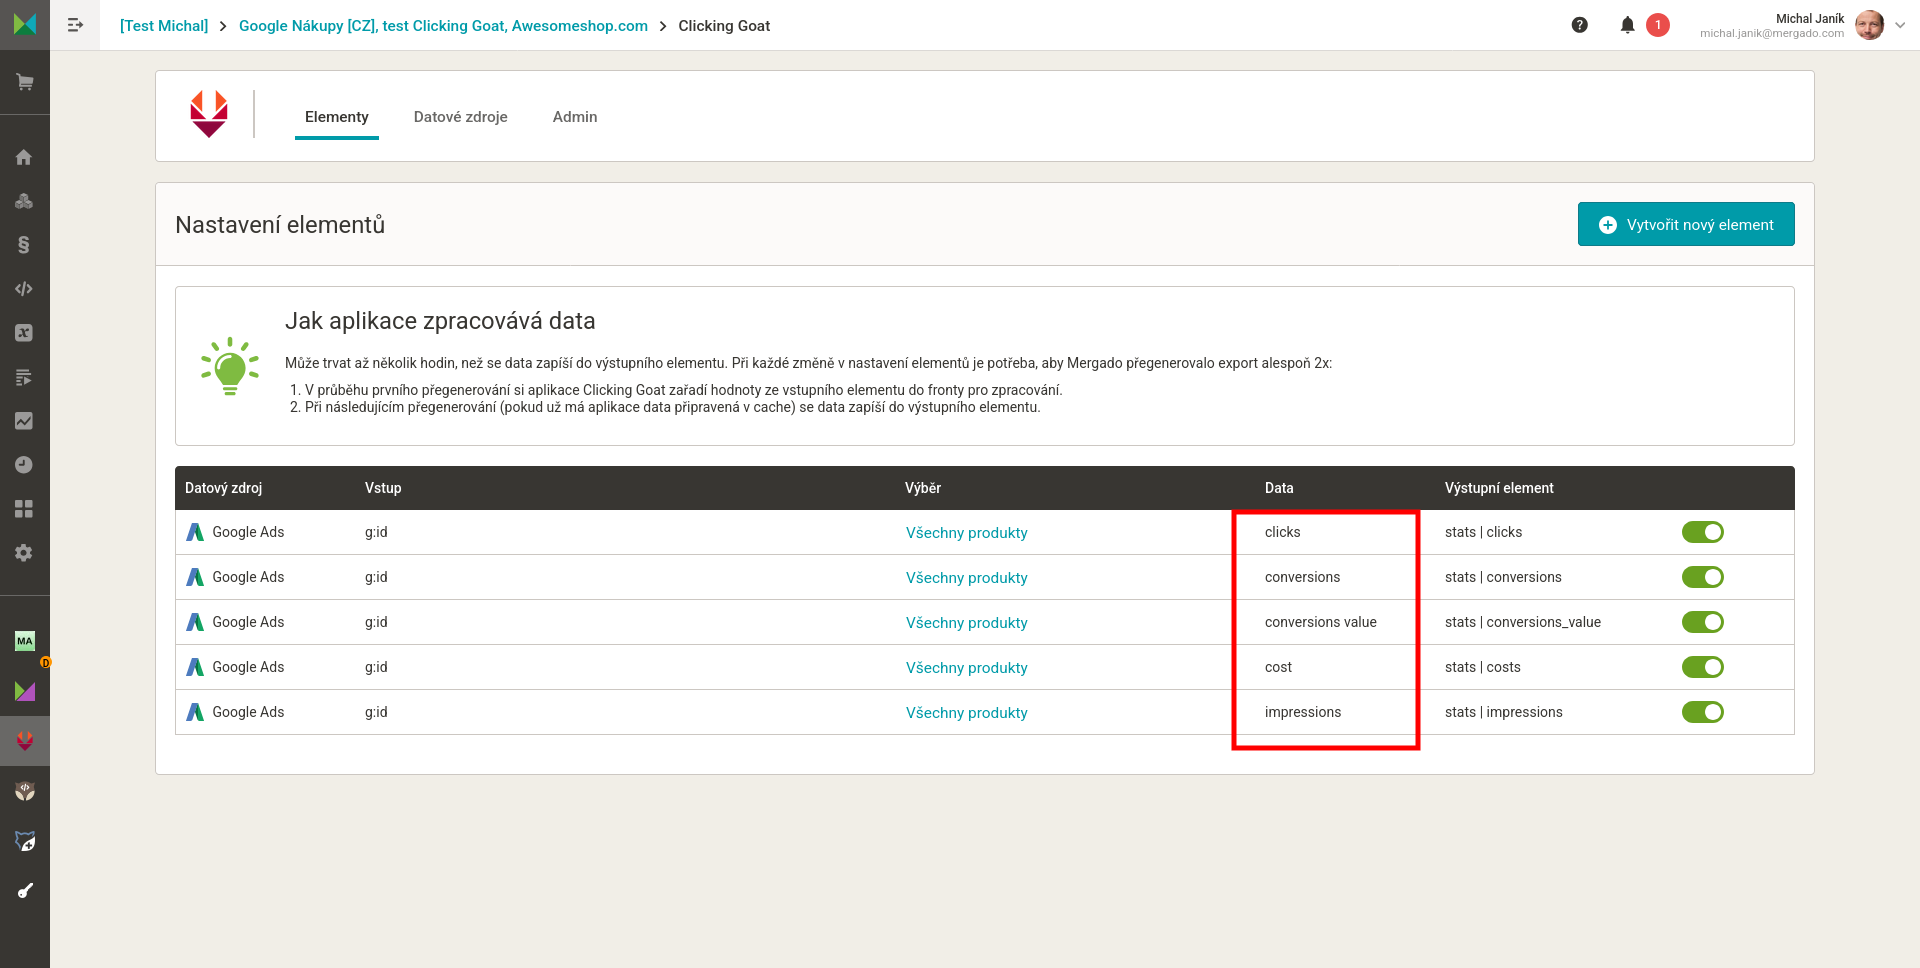Select the conversions value data cell

coord(1321,622)
